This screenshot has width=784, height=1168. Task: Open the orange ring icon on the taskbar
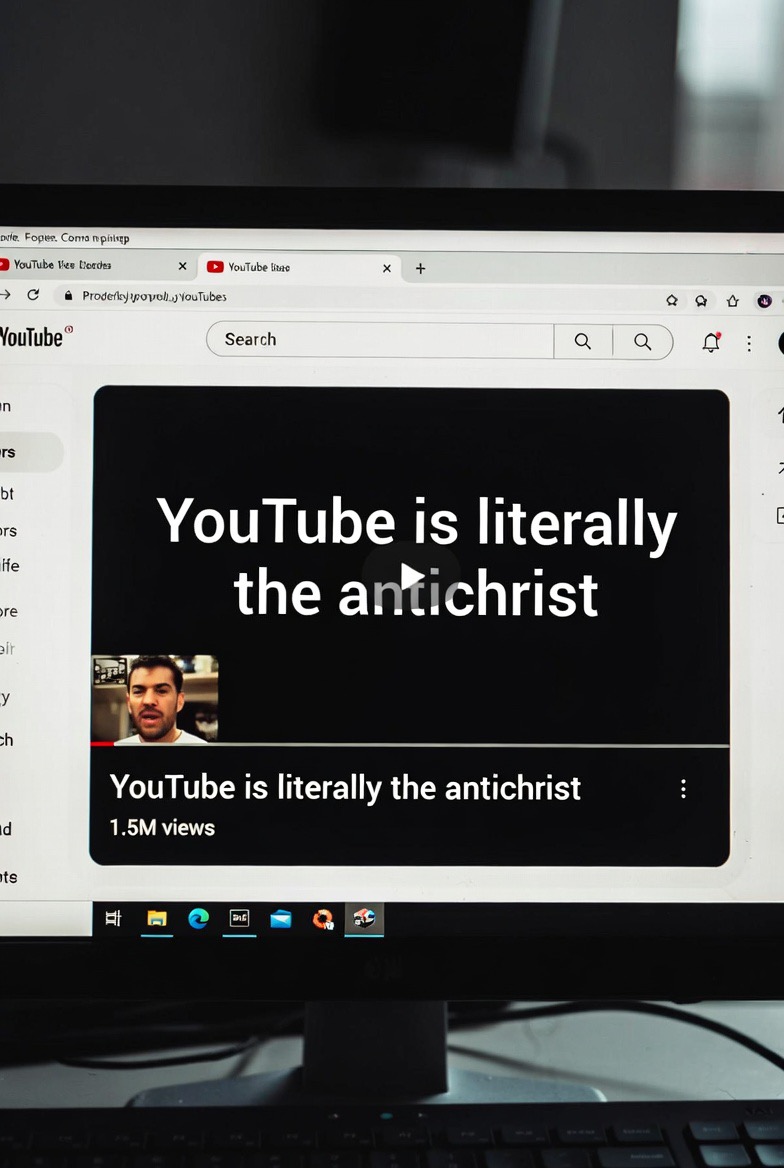click(323, 920)
